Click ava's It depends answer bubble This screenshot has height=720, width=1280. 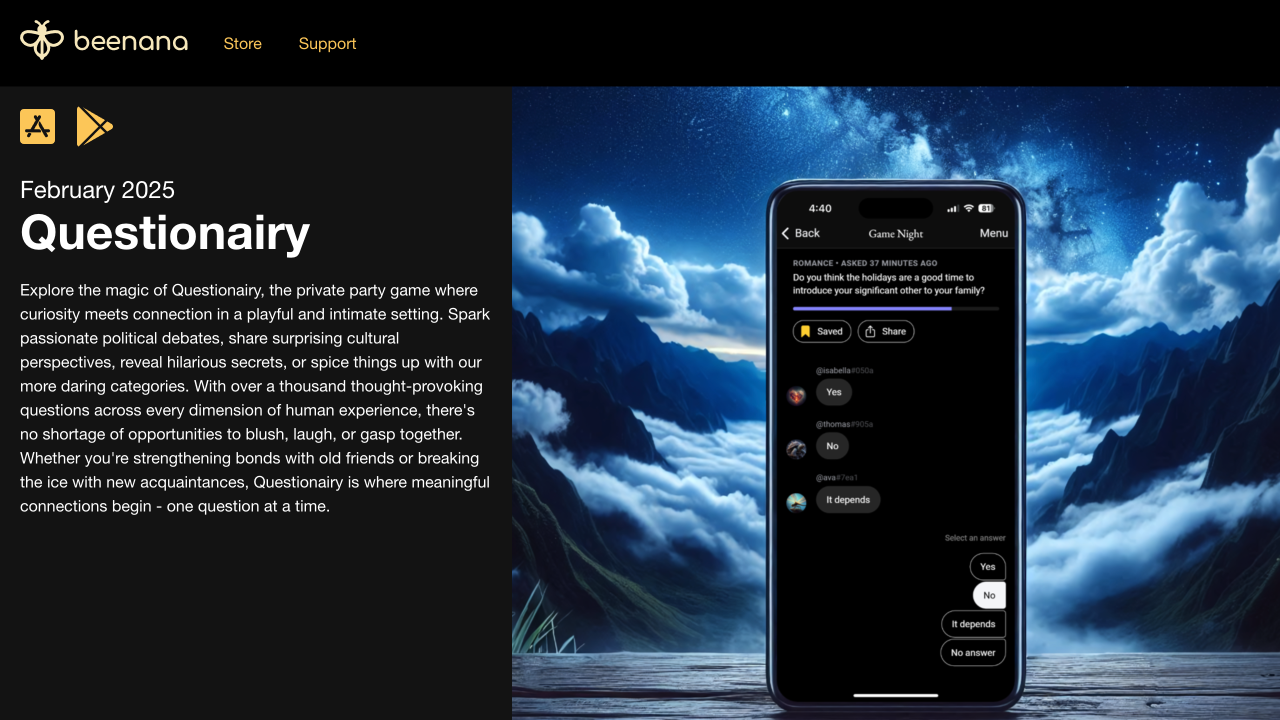848,500
